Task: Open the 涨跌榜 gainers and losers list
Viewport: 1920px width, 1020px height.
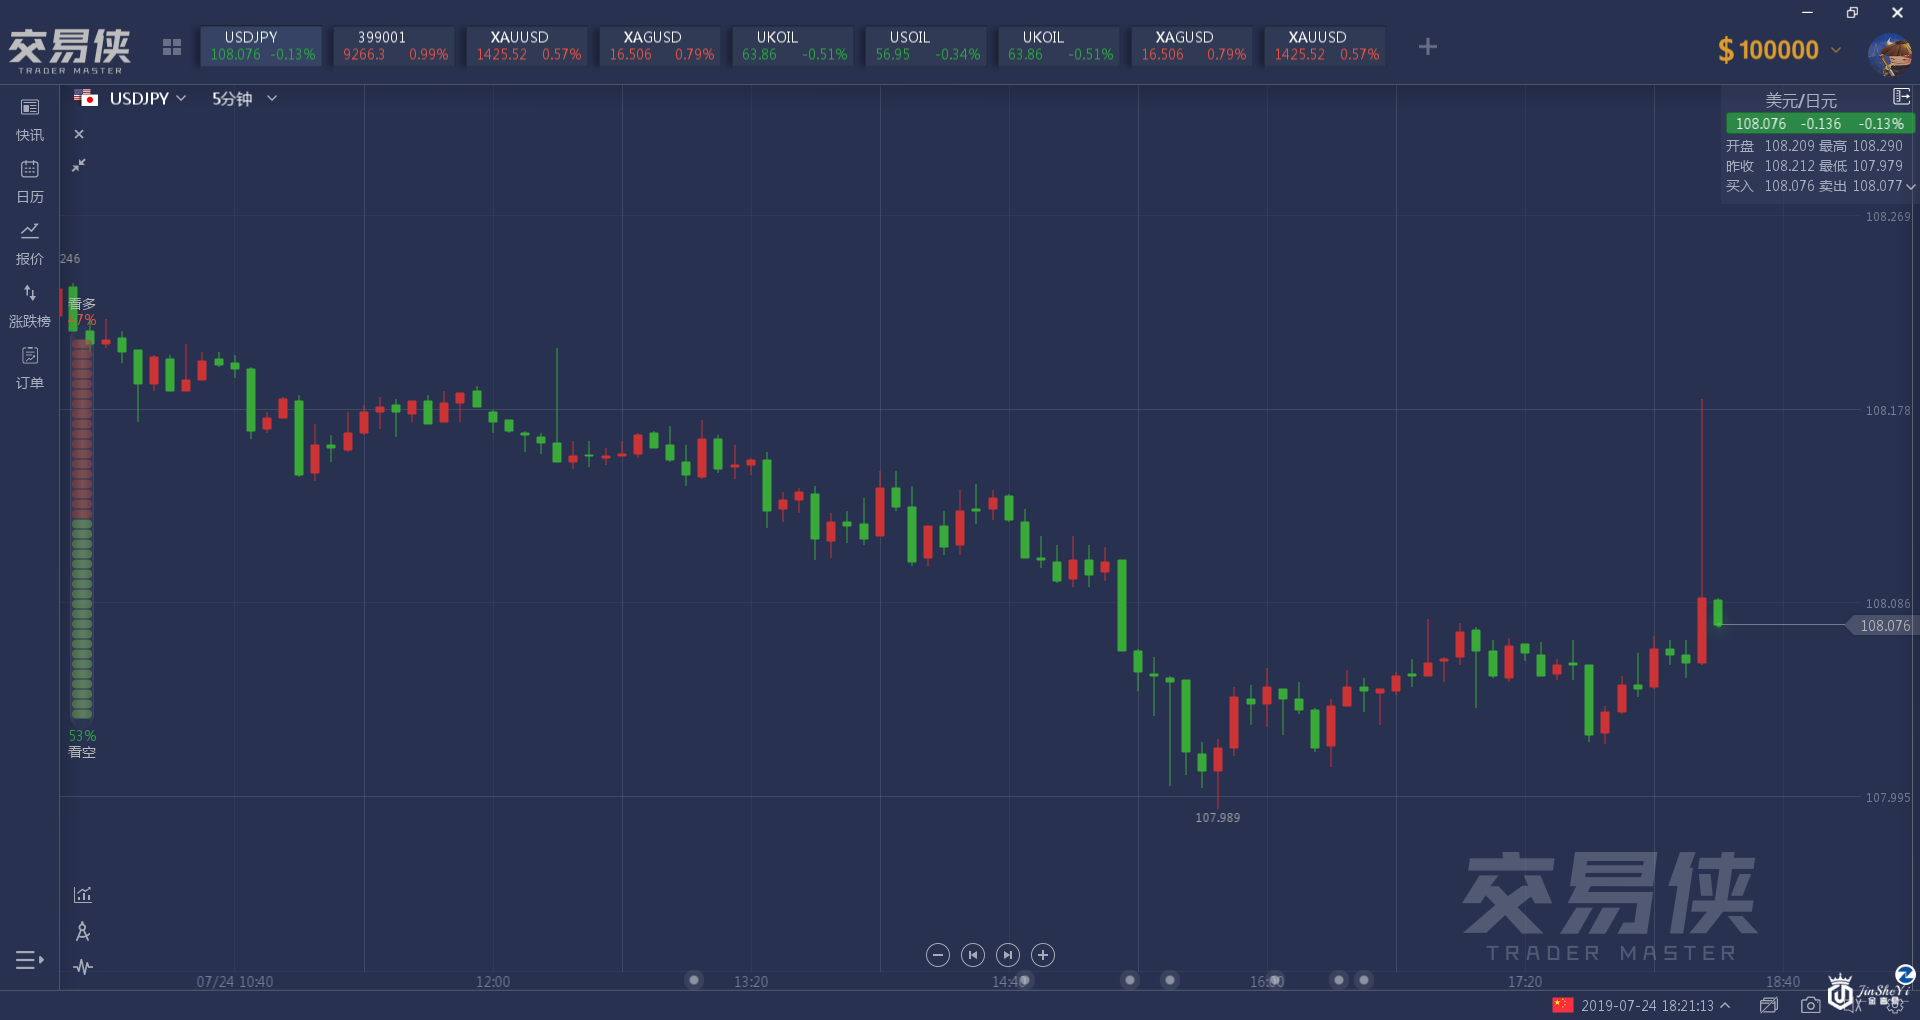Action: tap(30, 305)
